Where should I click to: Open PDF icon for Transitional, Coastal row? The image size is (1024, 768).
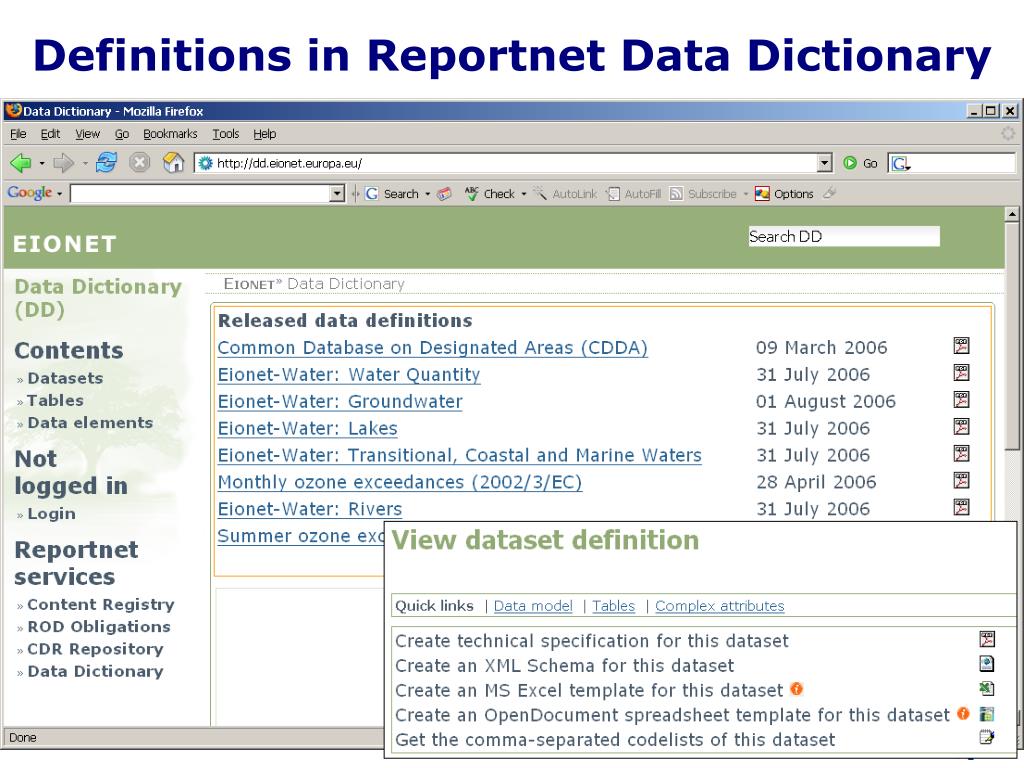pos(961,453)
